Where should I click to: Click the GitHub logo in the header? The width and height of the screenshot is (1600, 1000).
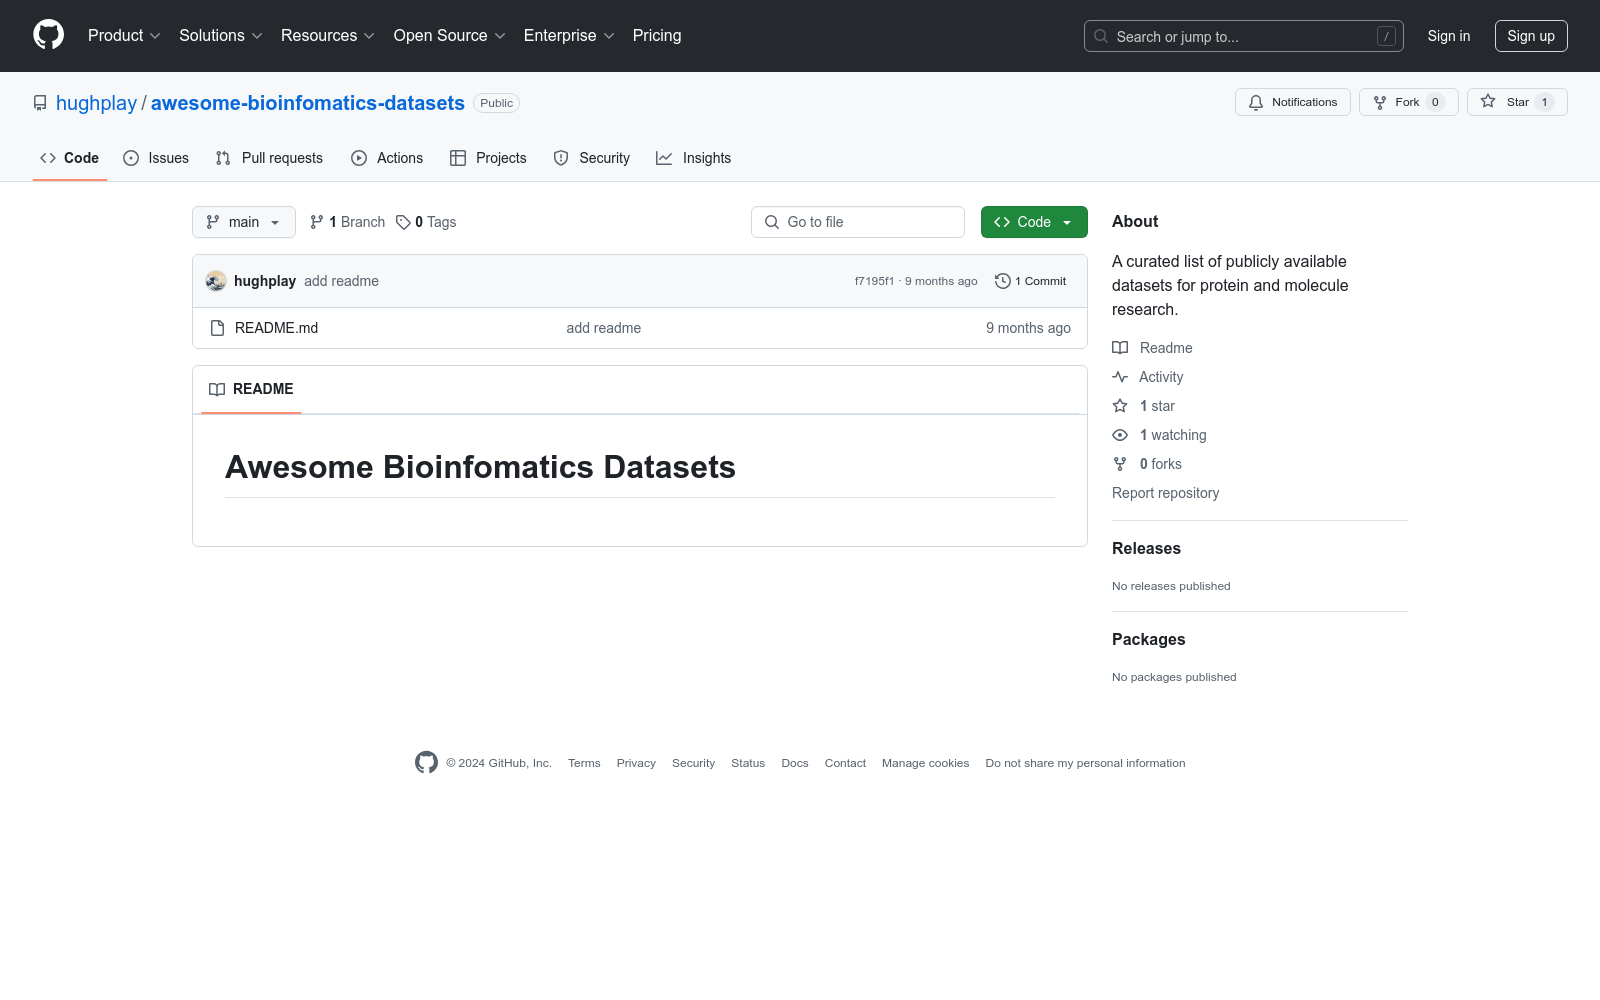48,35
